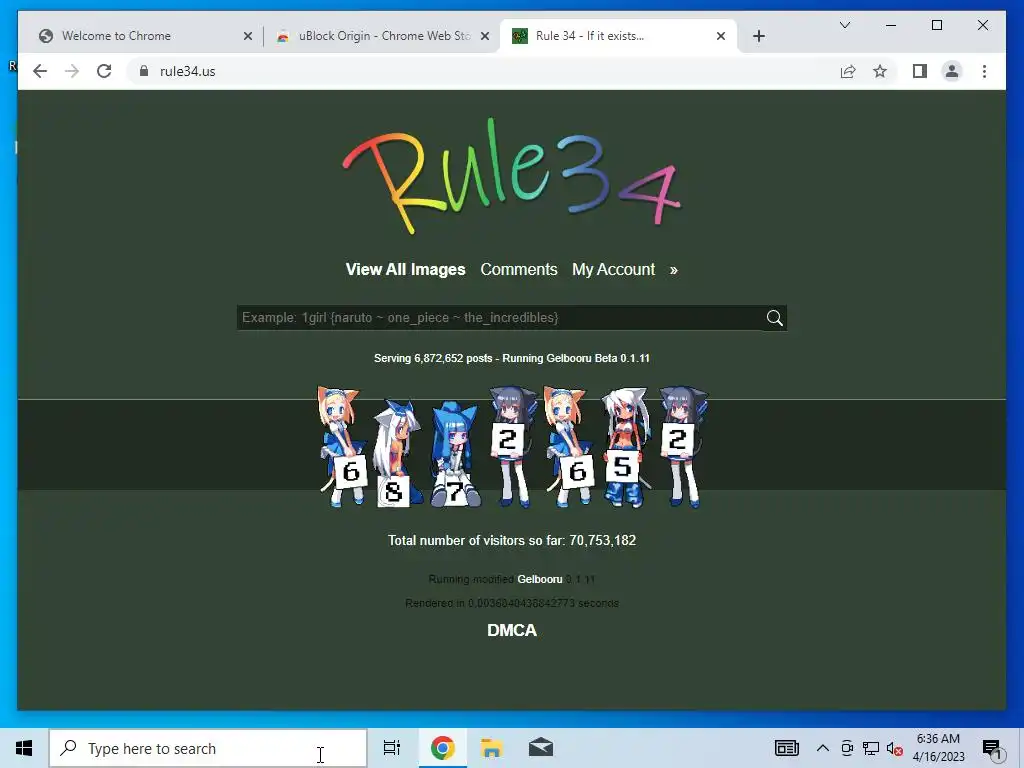
Task: Close the Welcome to Chrome tab
Action: click(x=248, y=36)
